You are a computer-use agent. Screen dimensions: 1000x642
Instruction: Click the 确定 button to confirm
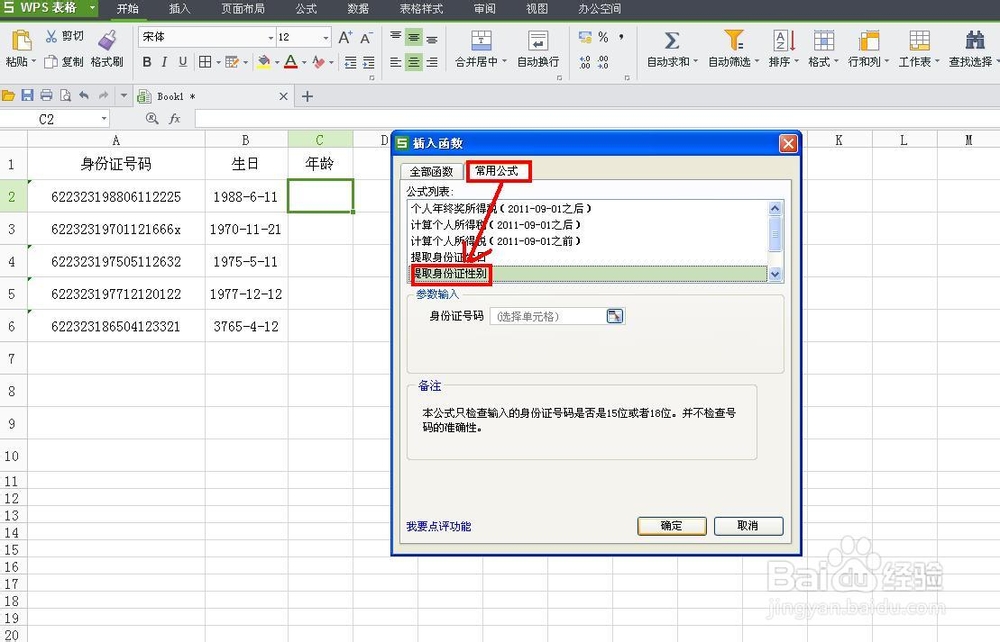pos(670,526)
